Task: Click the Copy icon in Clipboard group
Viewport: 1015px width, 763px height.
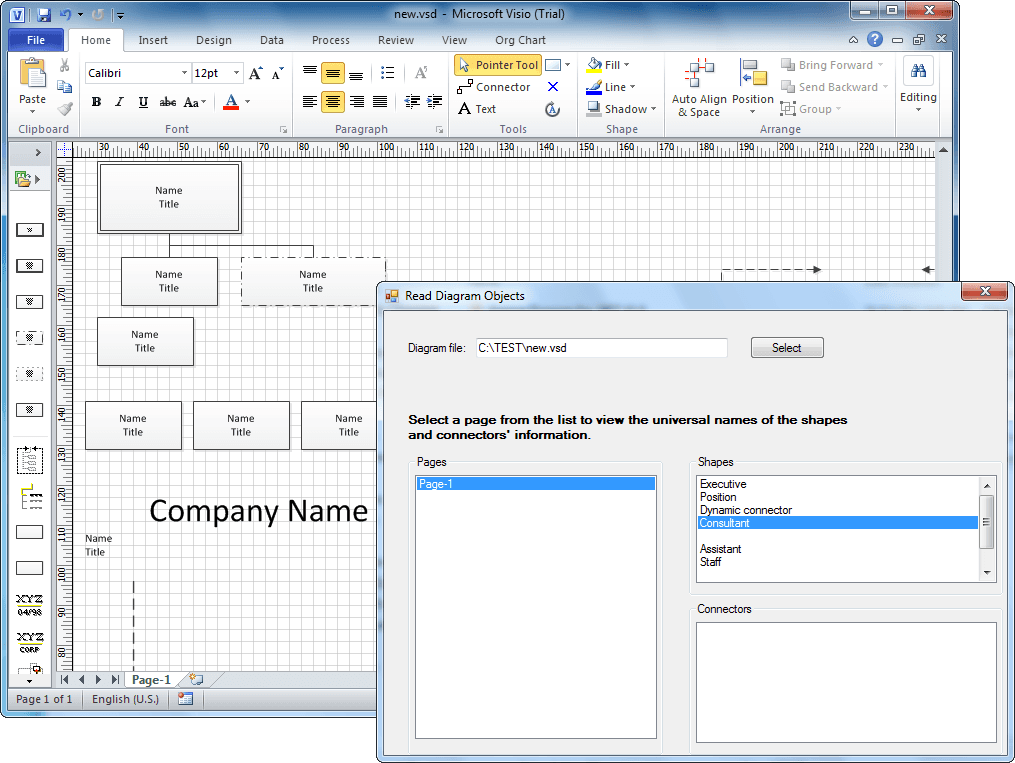Action: click(x=64, y=86)
